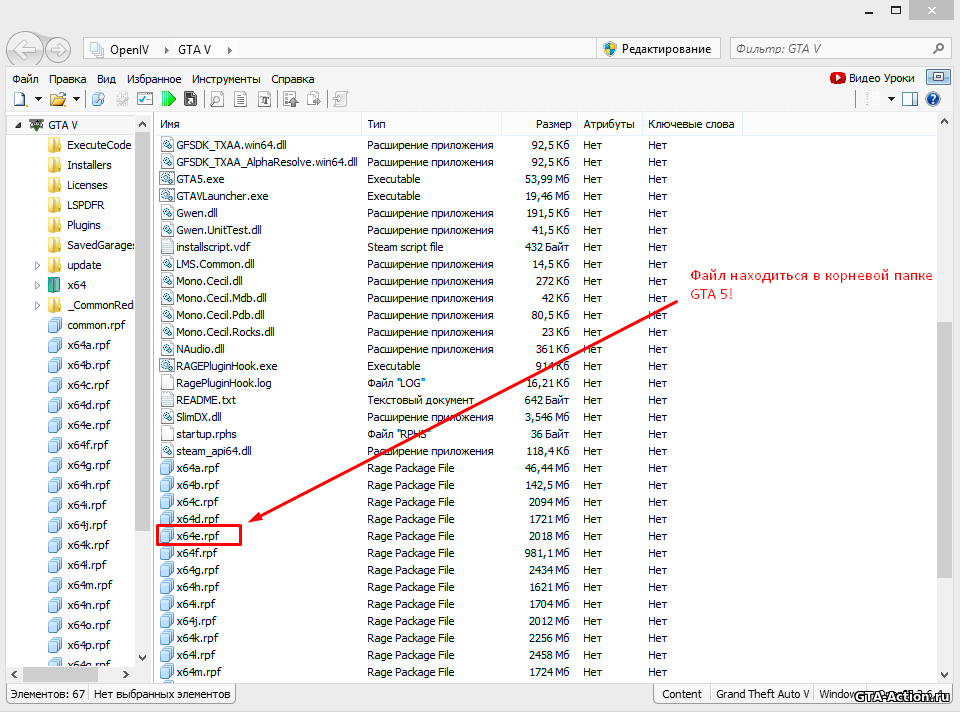960x712 pixels.
Task: Select GTA5.exe in the file list
Action: pos(200,179)
